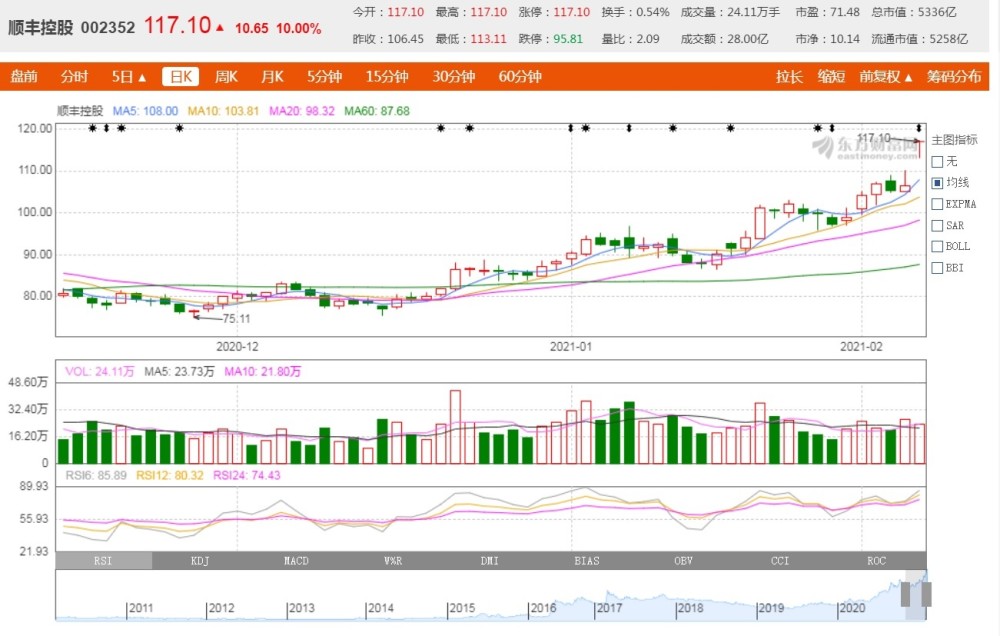Click stock name 顺丰控股 in header

tap(40, 27)
